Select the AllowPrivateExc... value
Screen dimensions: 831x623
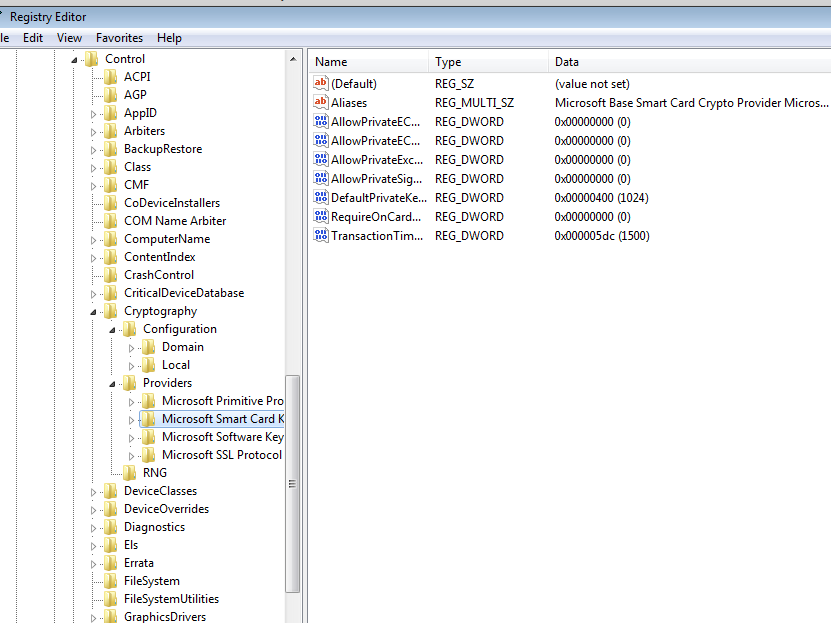tap(377, 160)
